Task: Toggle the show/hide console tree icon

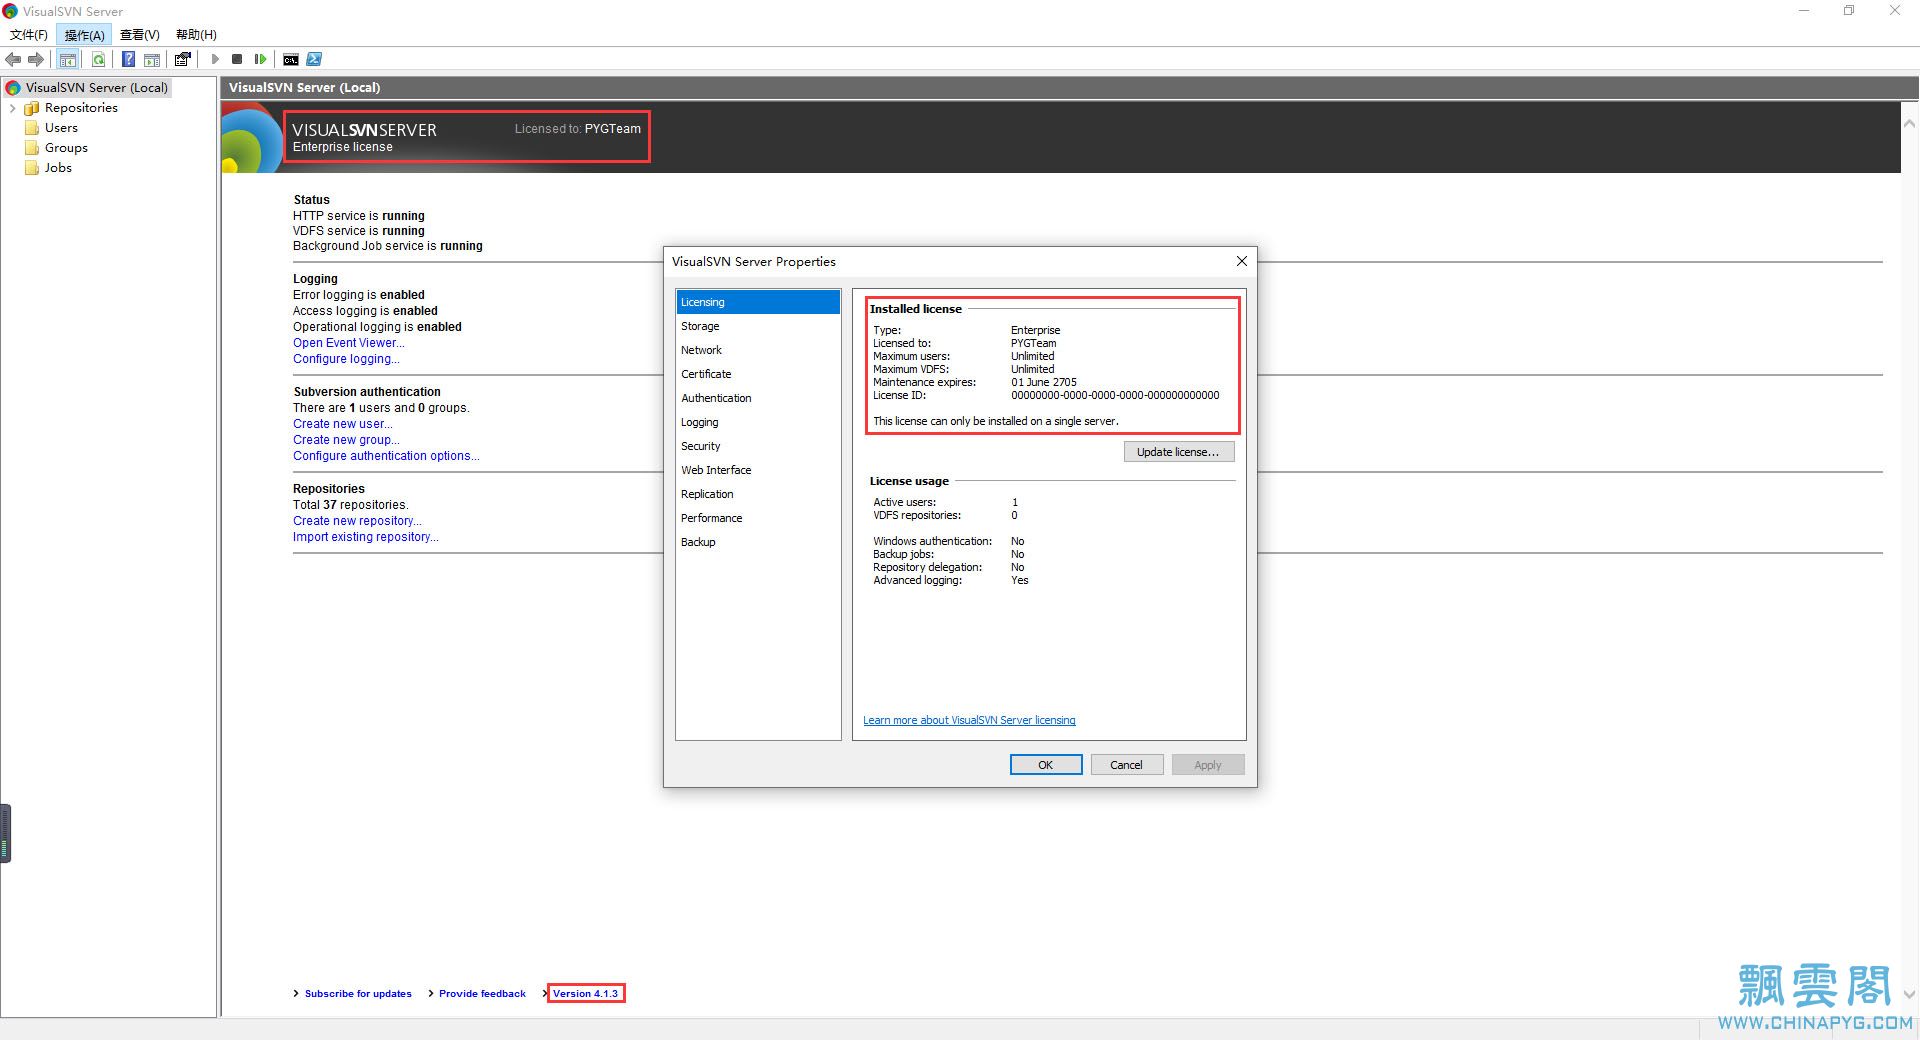Action: (x=68, y=59)
